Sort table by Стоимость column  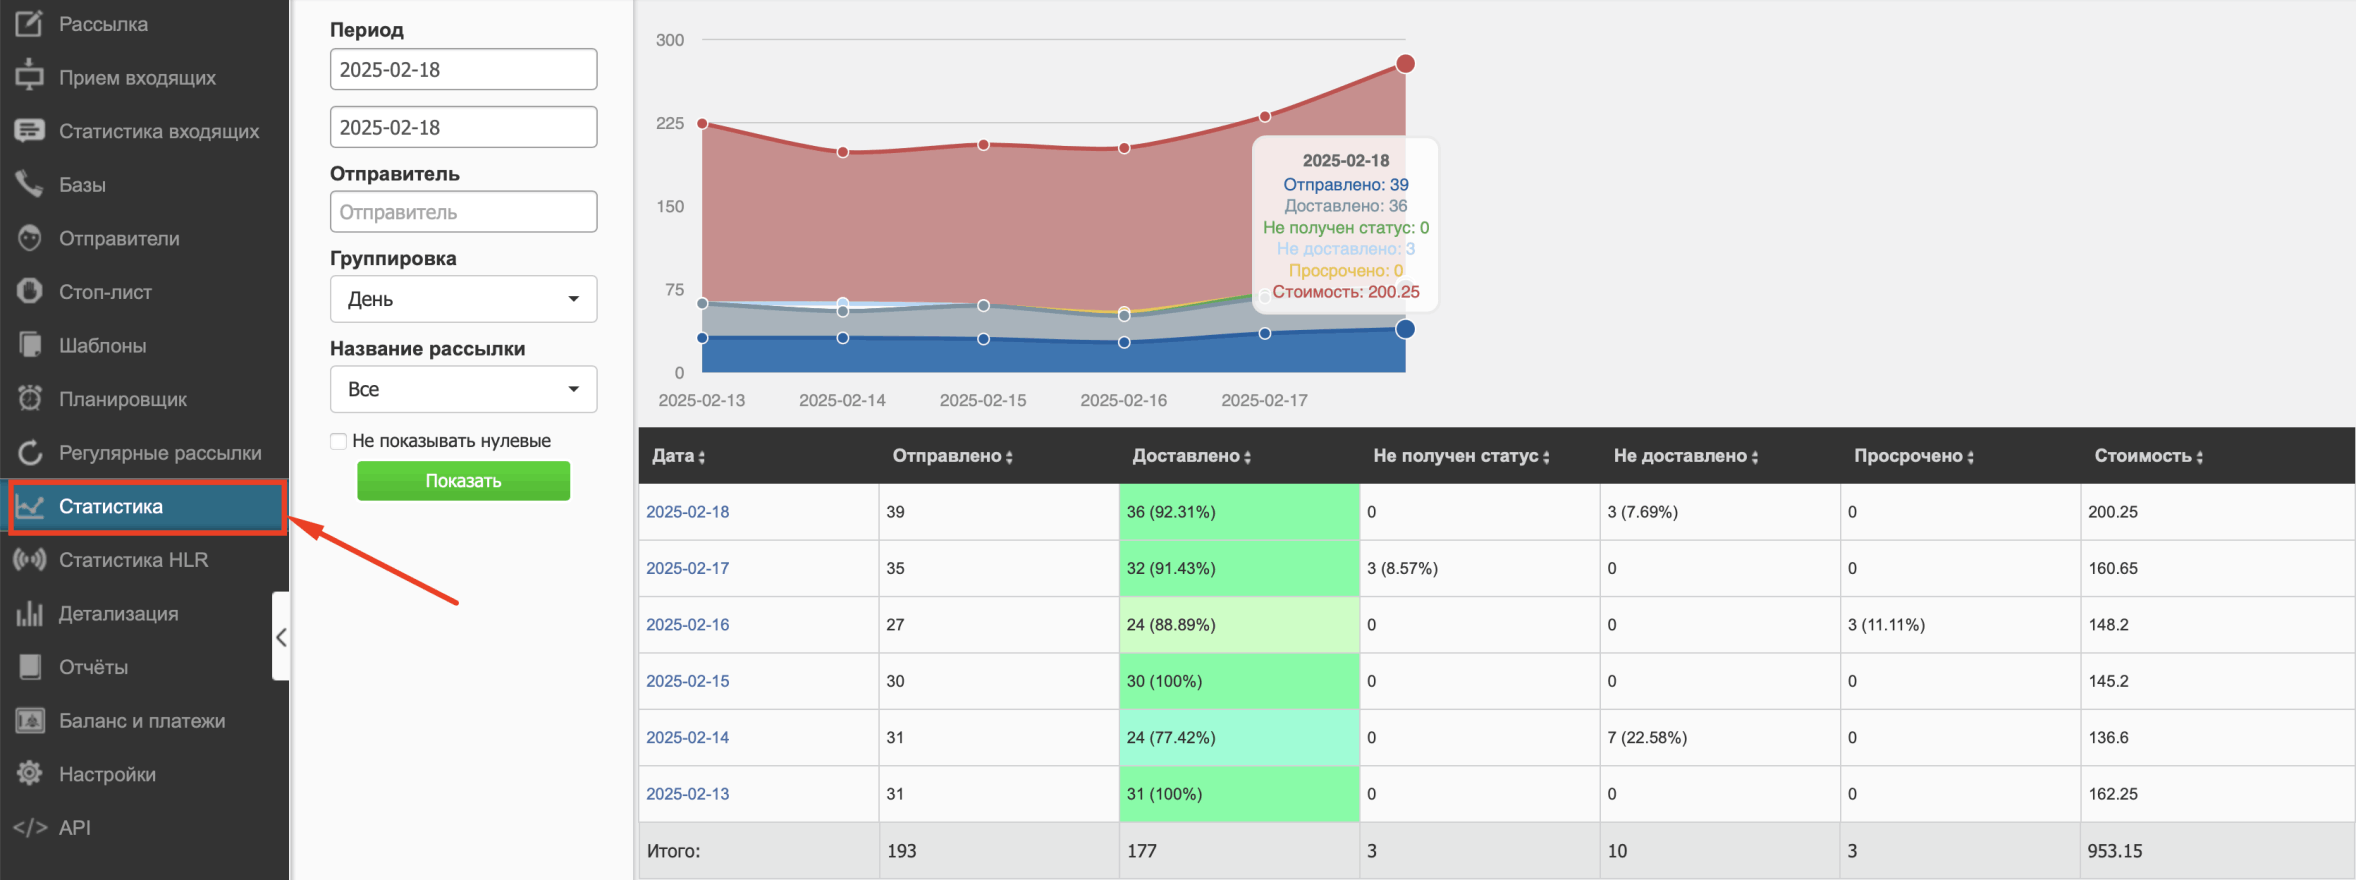coord(2148,456)
